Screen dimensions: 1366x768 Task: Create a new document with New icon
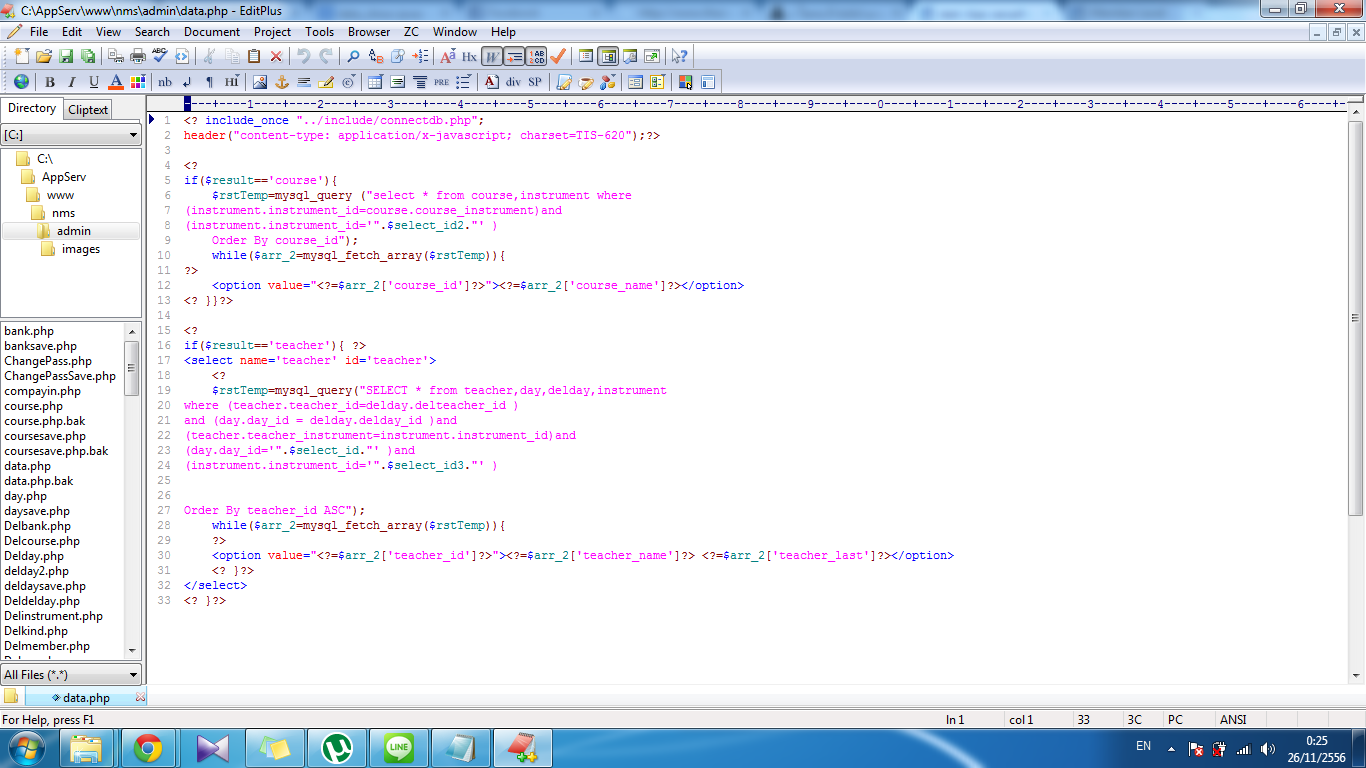point(22,56)
